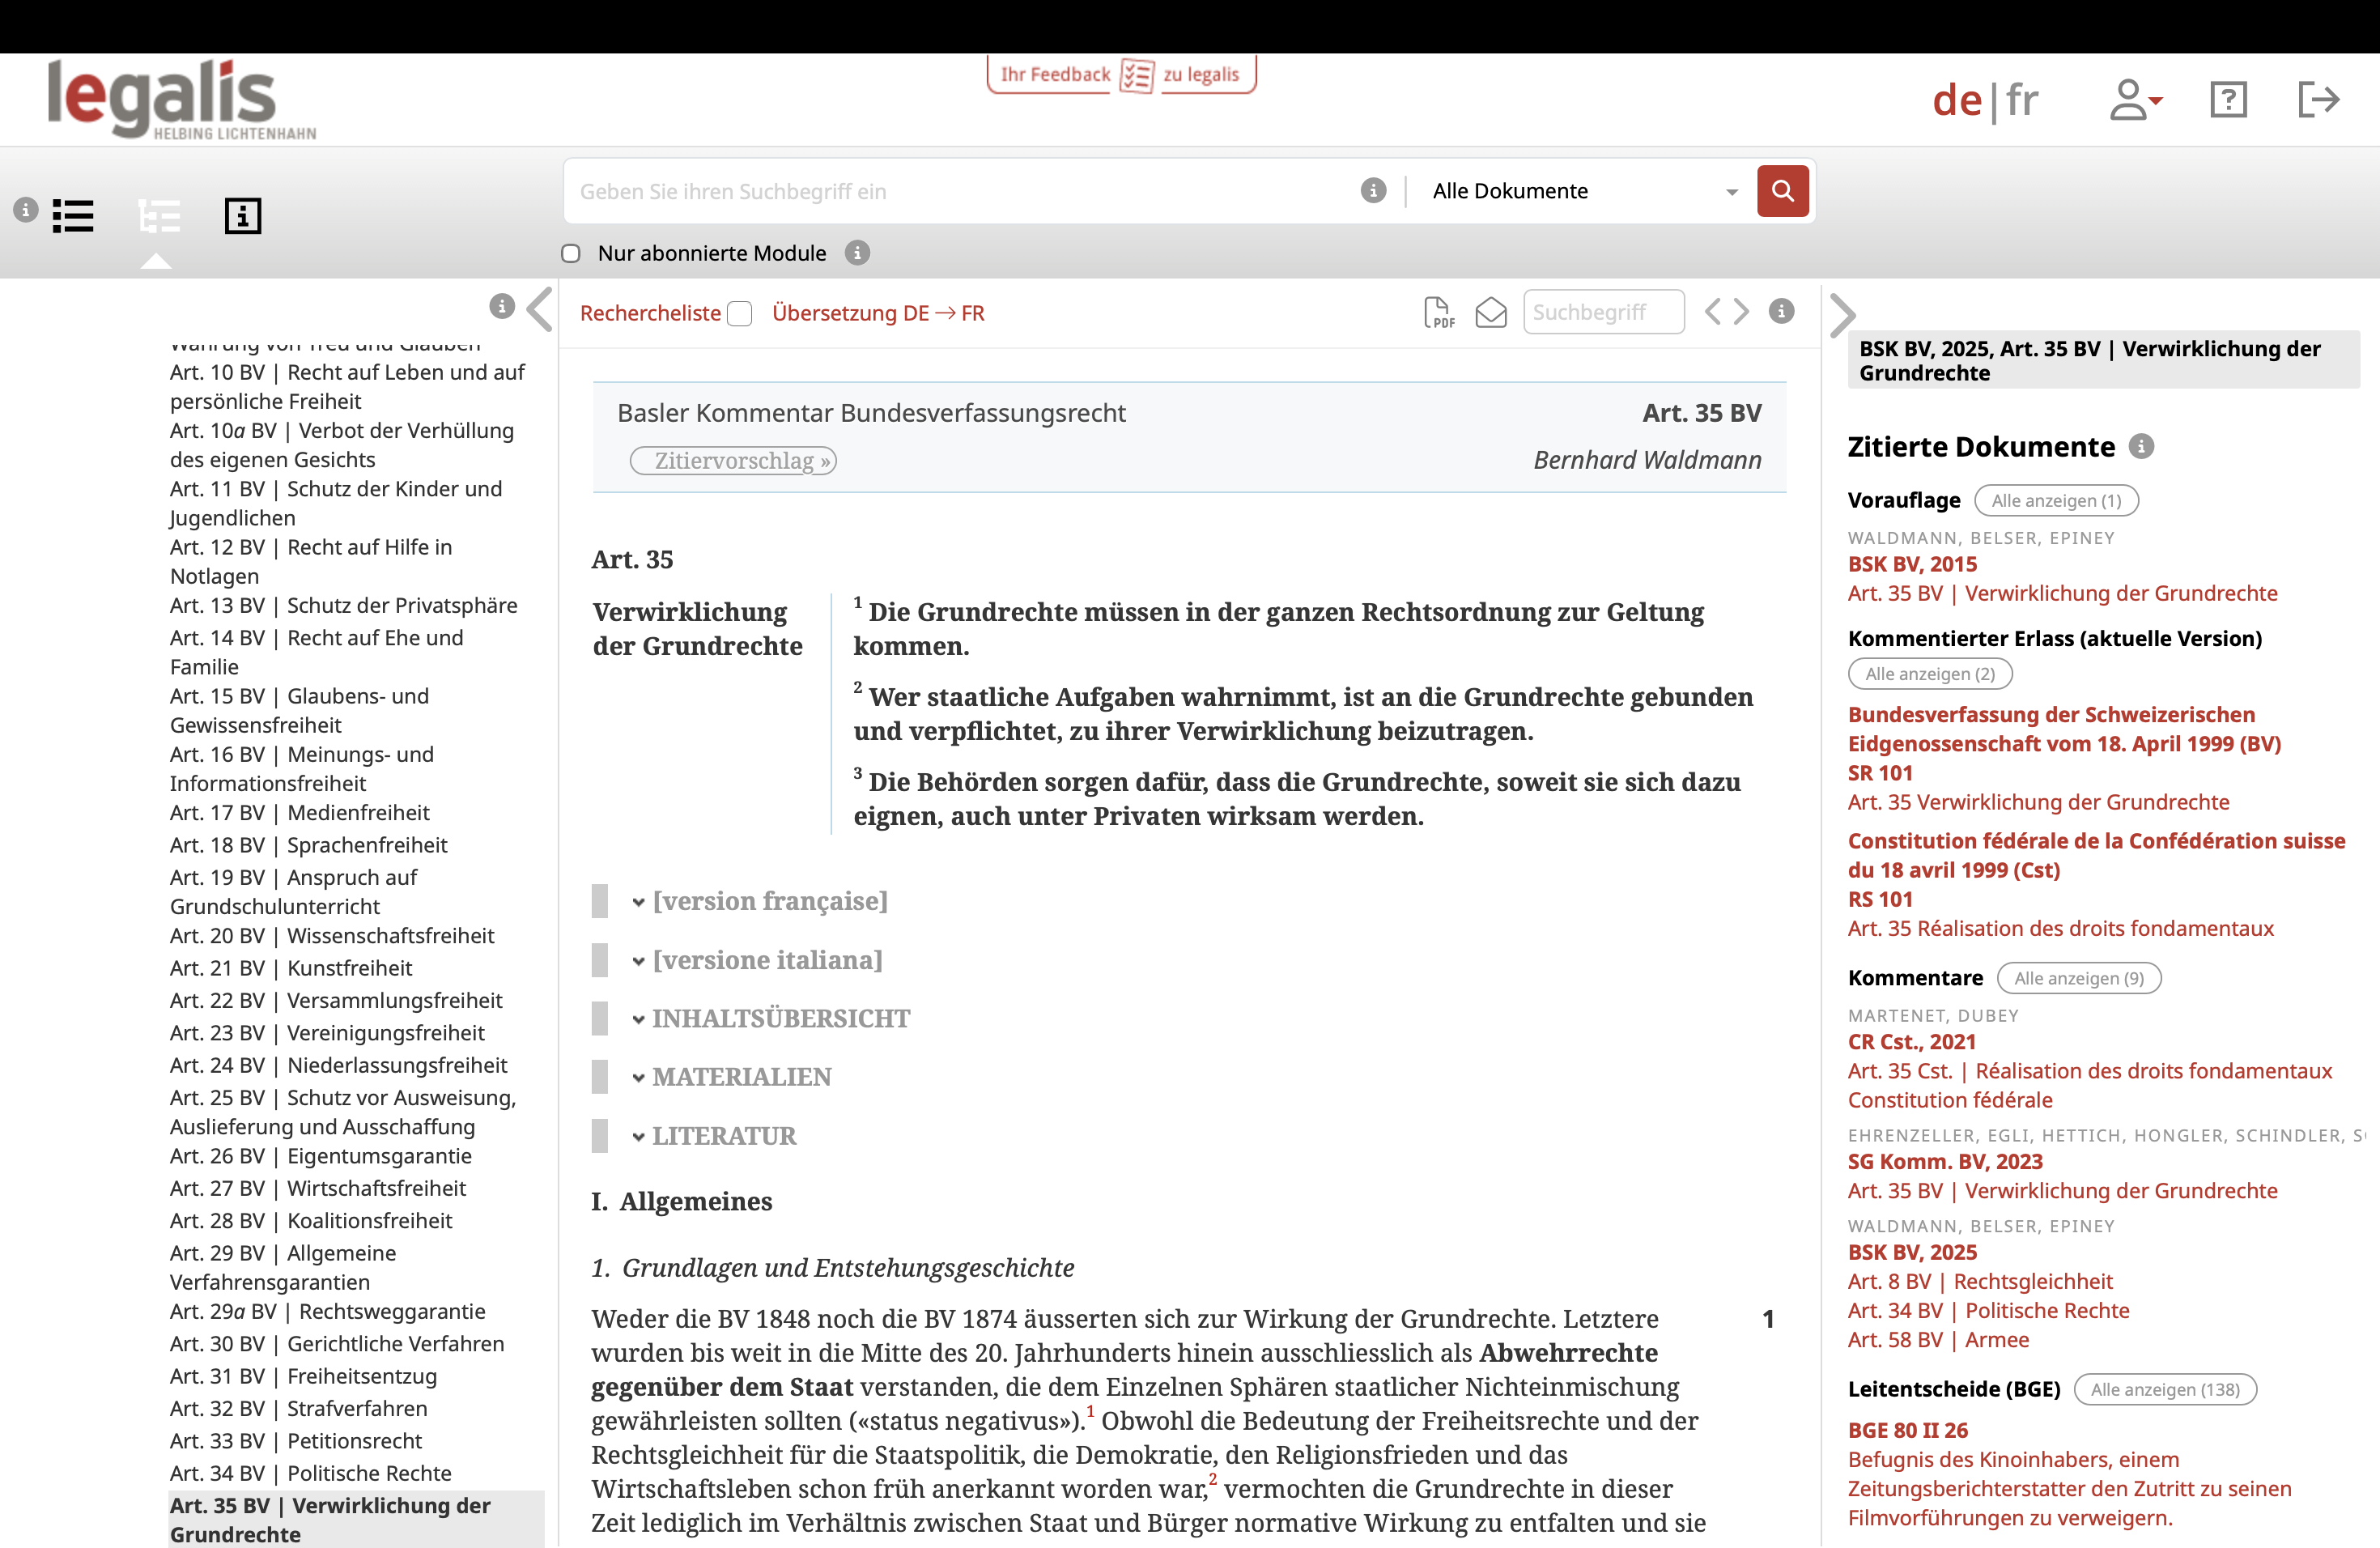The width and height of the screenshot is (2380, 1548).
Task: Collapse the left navigation panel arrow
Action: pos(540,310)
